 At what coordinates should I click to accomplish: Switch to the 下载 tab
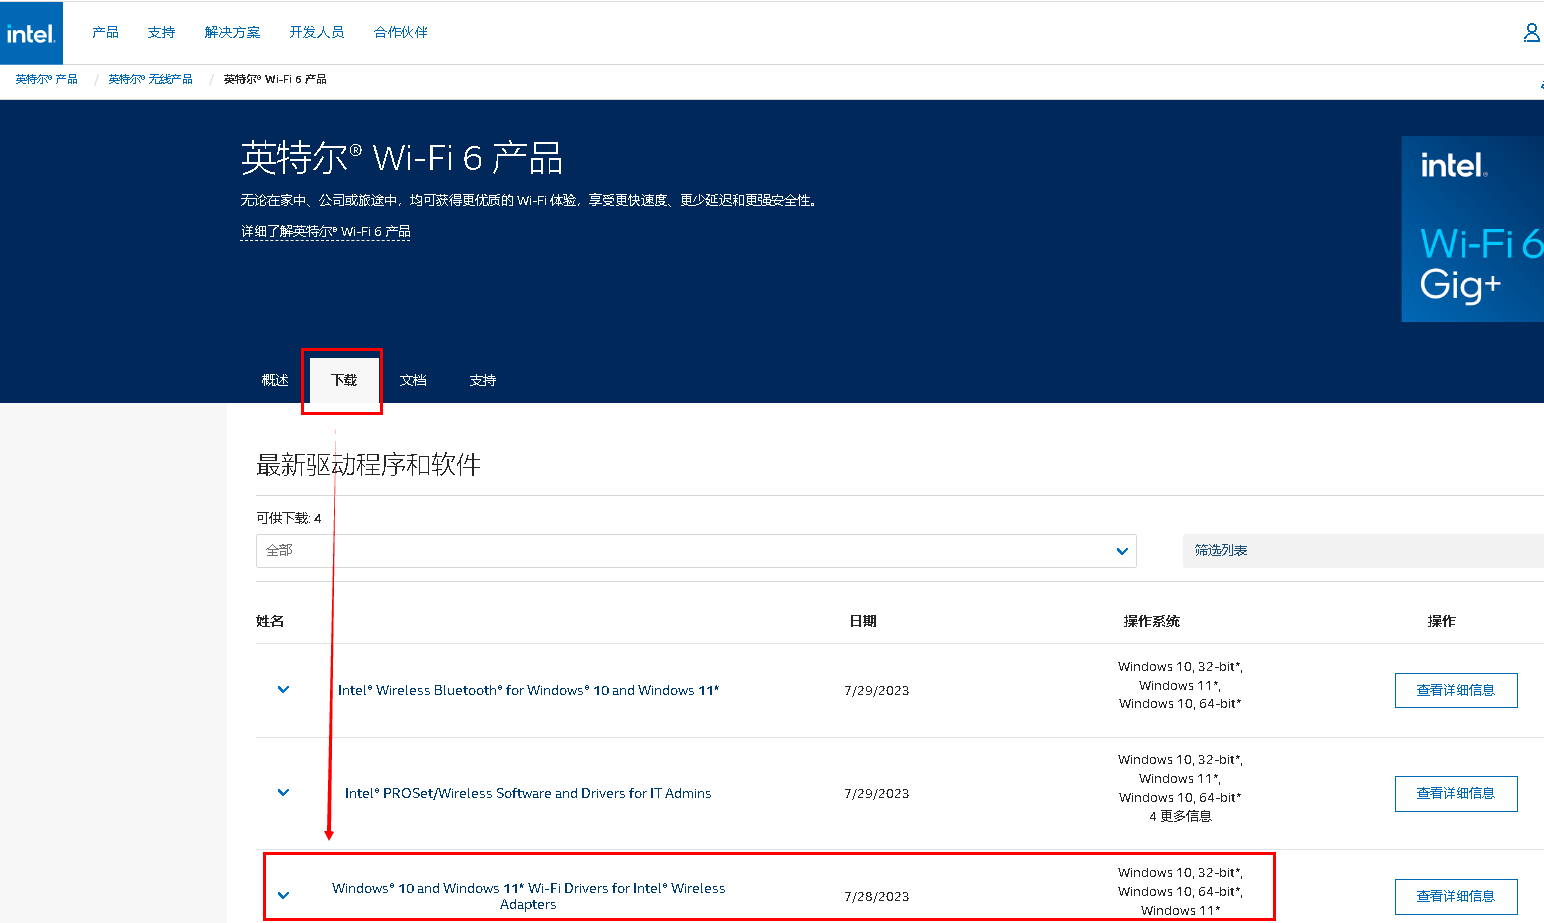click(x=344, y=380)
